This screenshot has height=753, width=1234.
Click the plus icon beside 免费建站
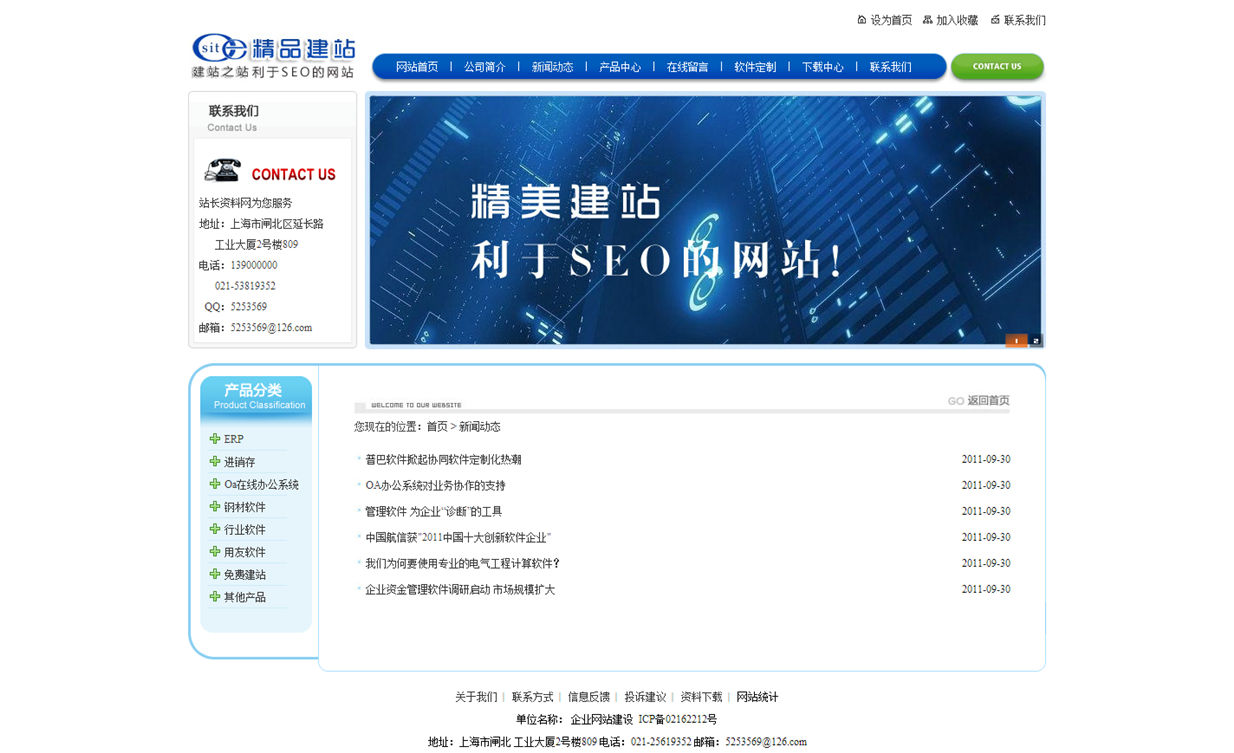pyautogui.click(x=214, y=574)
